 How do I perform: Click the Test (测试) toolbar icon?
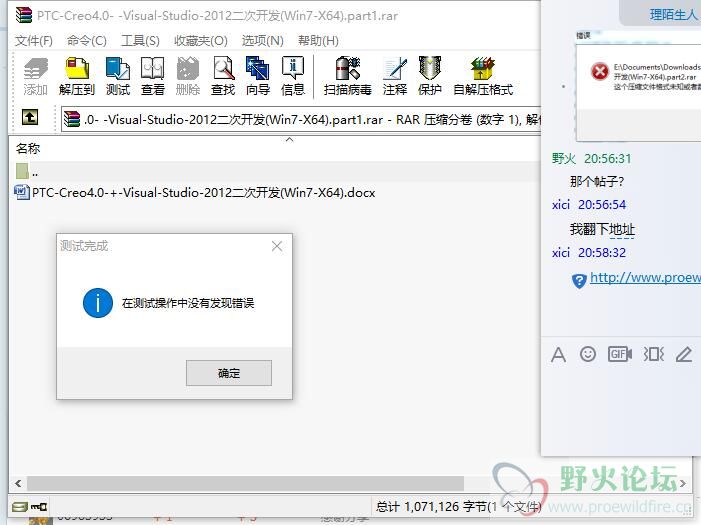pos(118,76)
